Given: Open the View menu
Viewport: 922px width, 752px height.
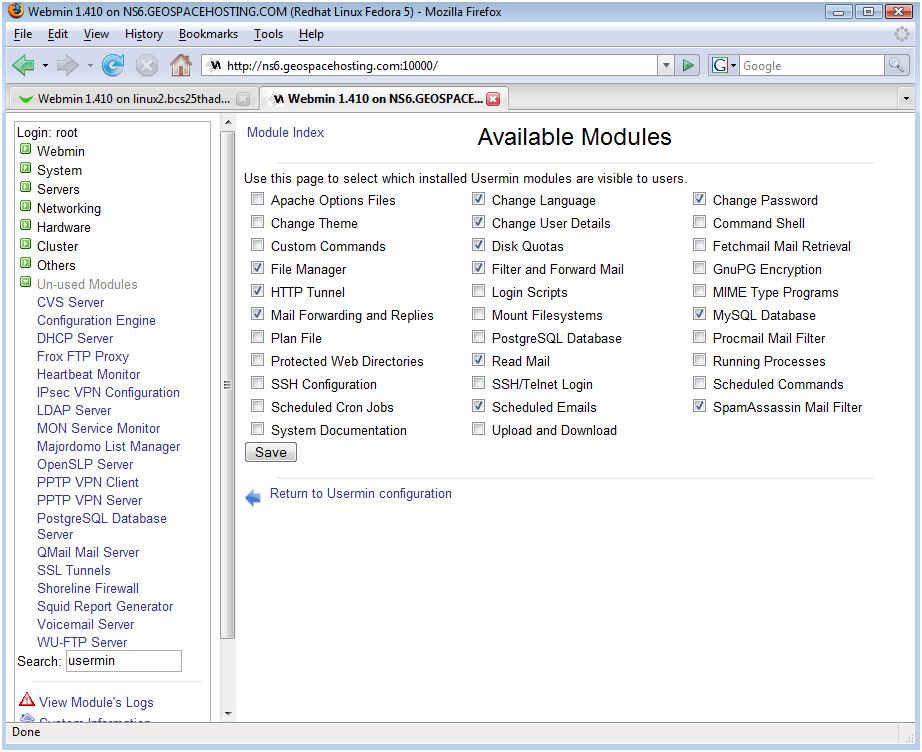Looking at the screenshot, I should [96, 34].
